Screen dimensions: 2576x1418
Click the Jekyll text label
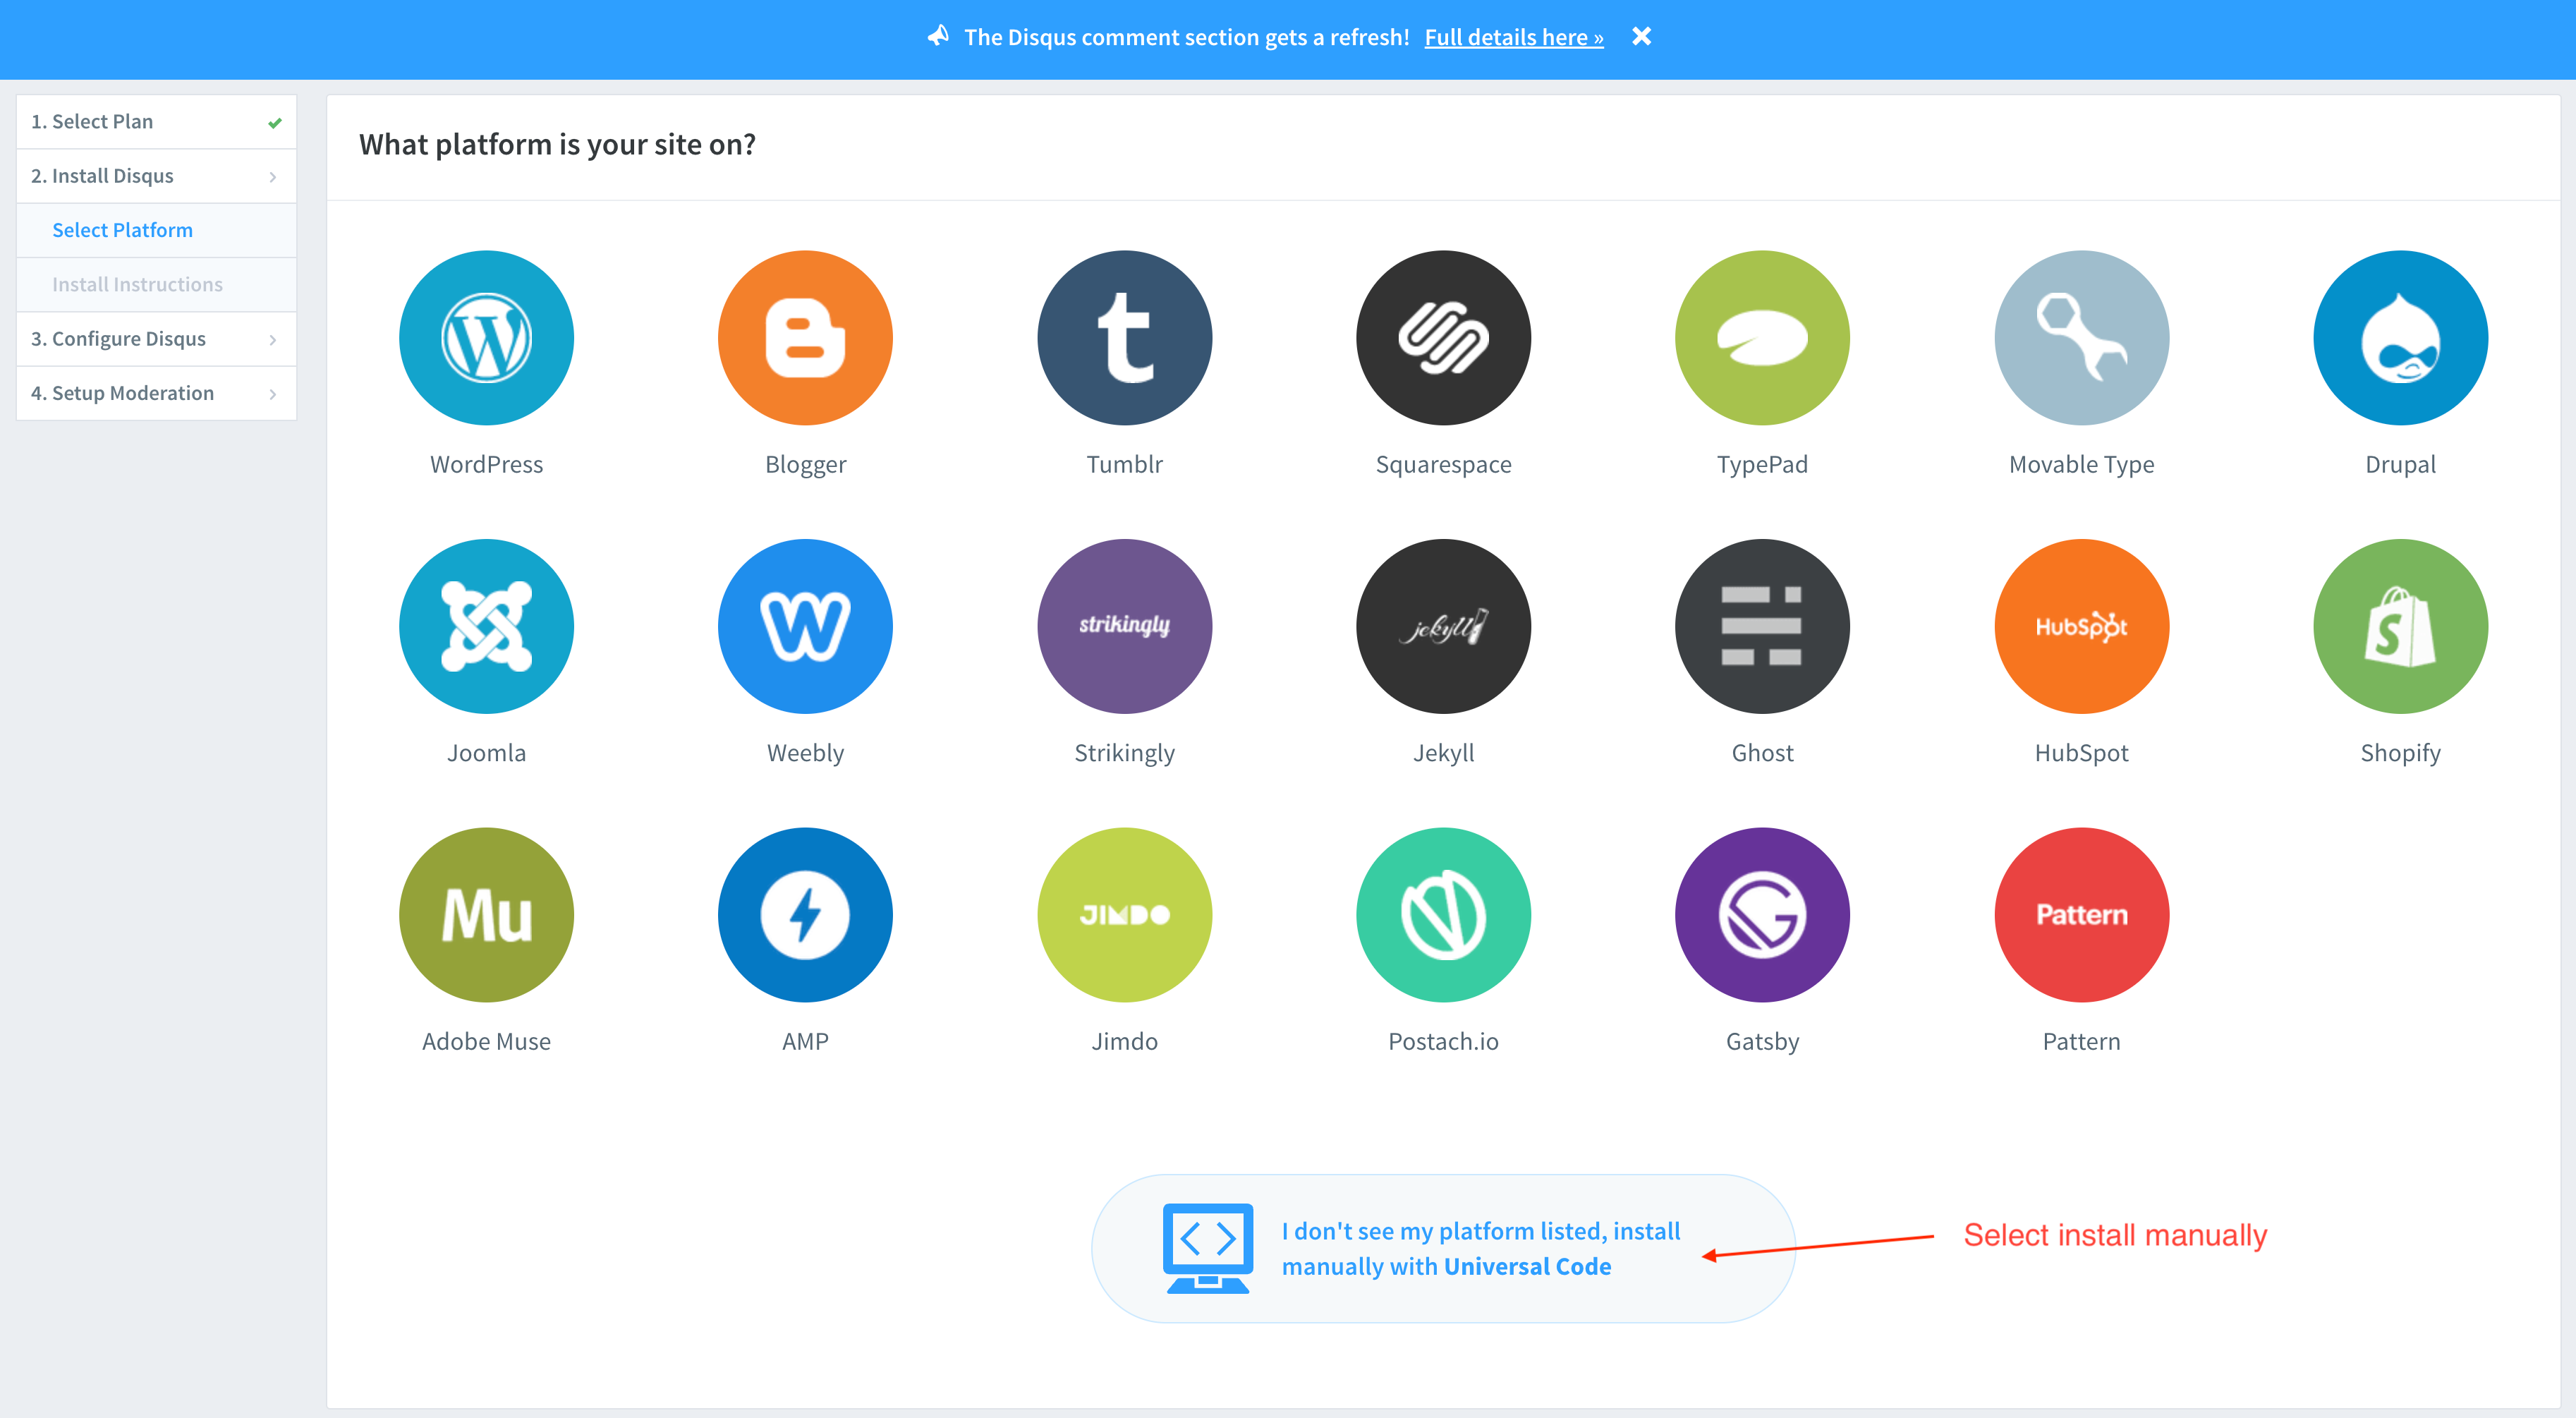click(1443, 753)
